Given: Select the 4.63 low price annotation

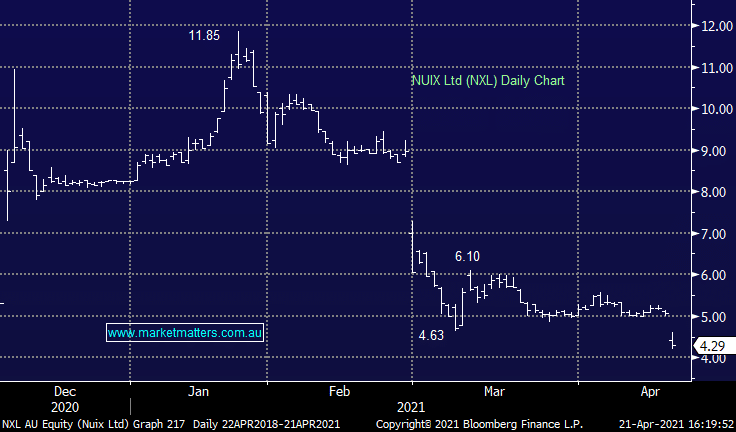Looking at the screenshot, I should [431, 335].
